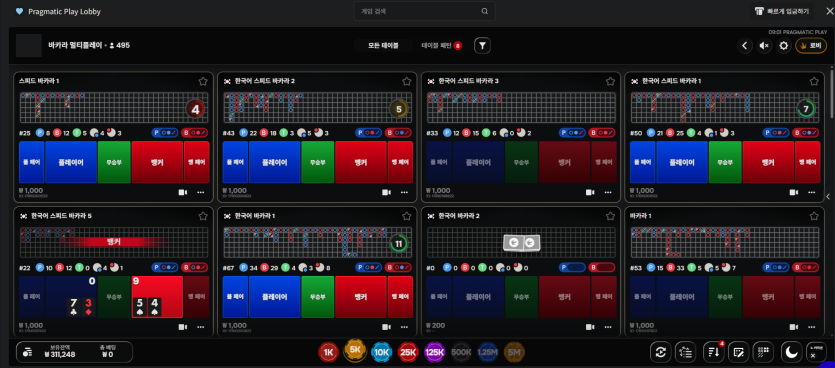
Task: Favorite the 한국어 바카라 1 table star
Action: click(407, 216)
